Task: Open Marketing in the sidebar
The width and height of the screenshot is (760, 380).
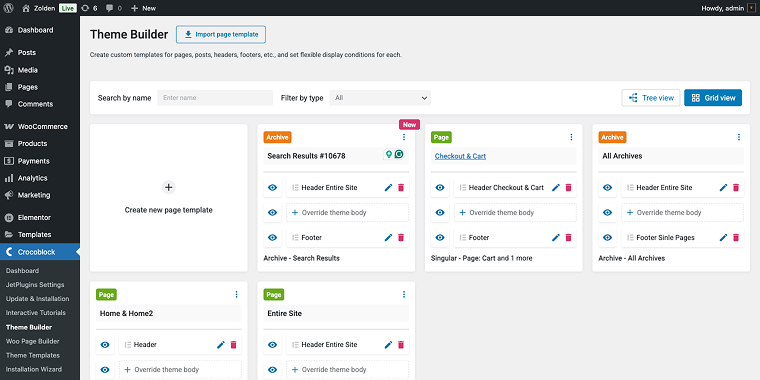Action: tap(40, 195)
